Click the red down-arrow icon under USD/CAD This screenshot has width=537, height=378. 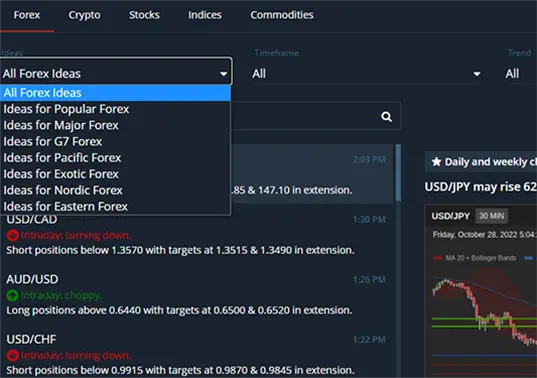(x=13, y=235)
